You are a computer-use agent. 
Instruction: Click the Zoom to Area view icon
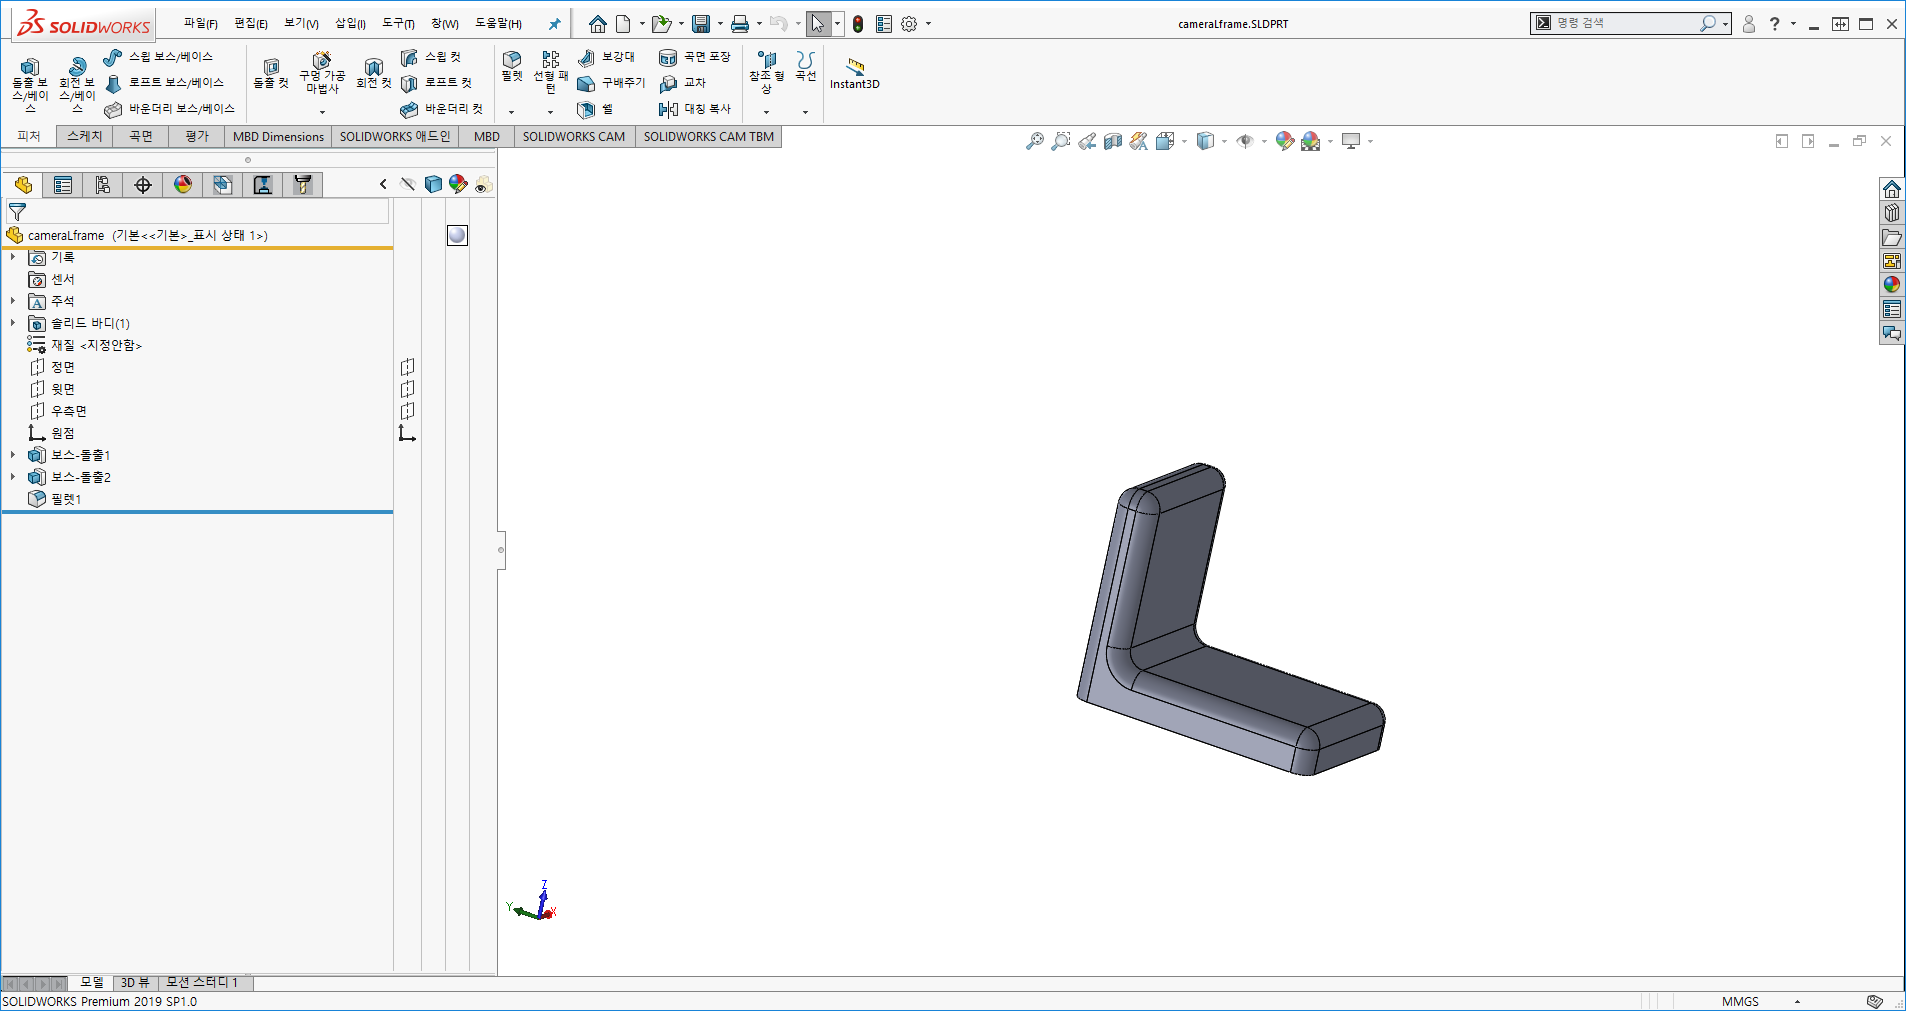point(1061,142)
